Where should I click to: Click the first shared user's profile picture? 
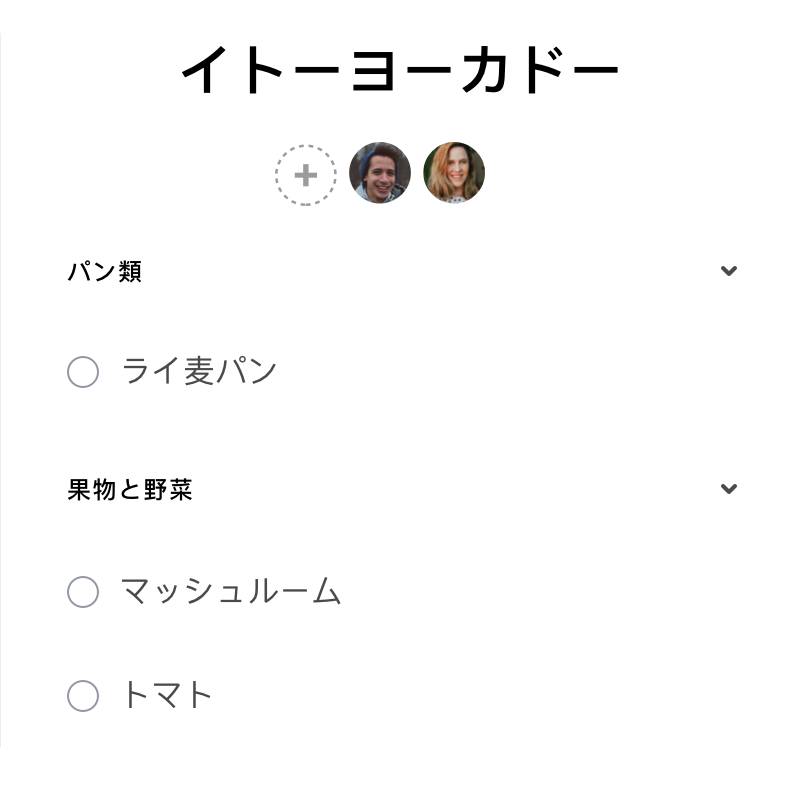point(379,173)
